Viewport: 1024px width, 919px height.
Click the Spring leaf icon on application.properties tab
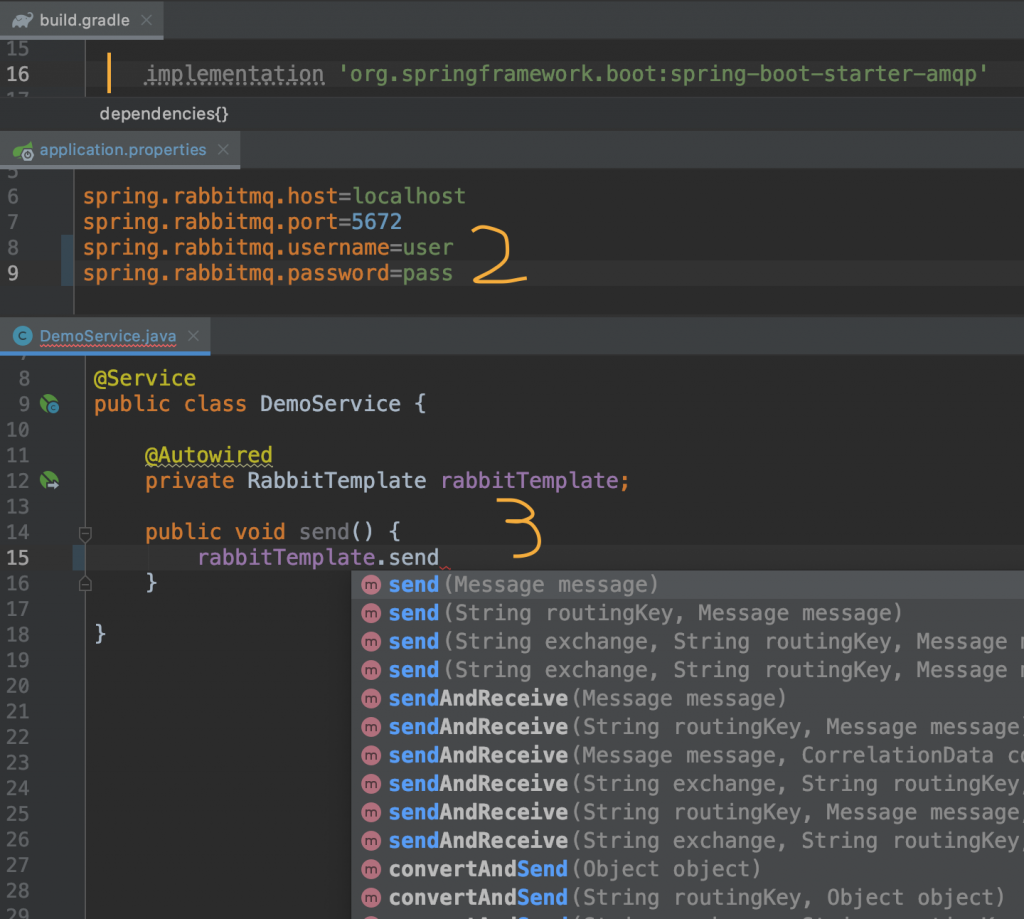tap(24, 151)
